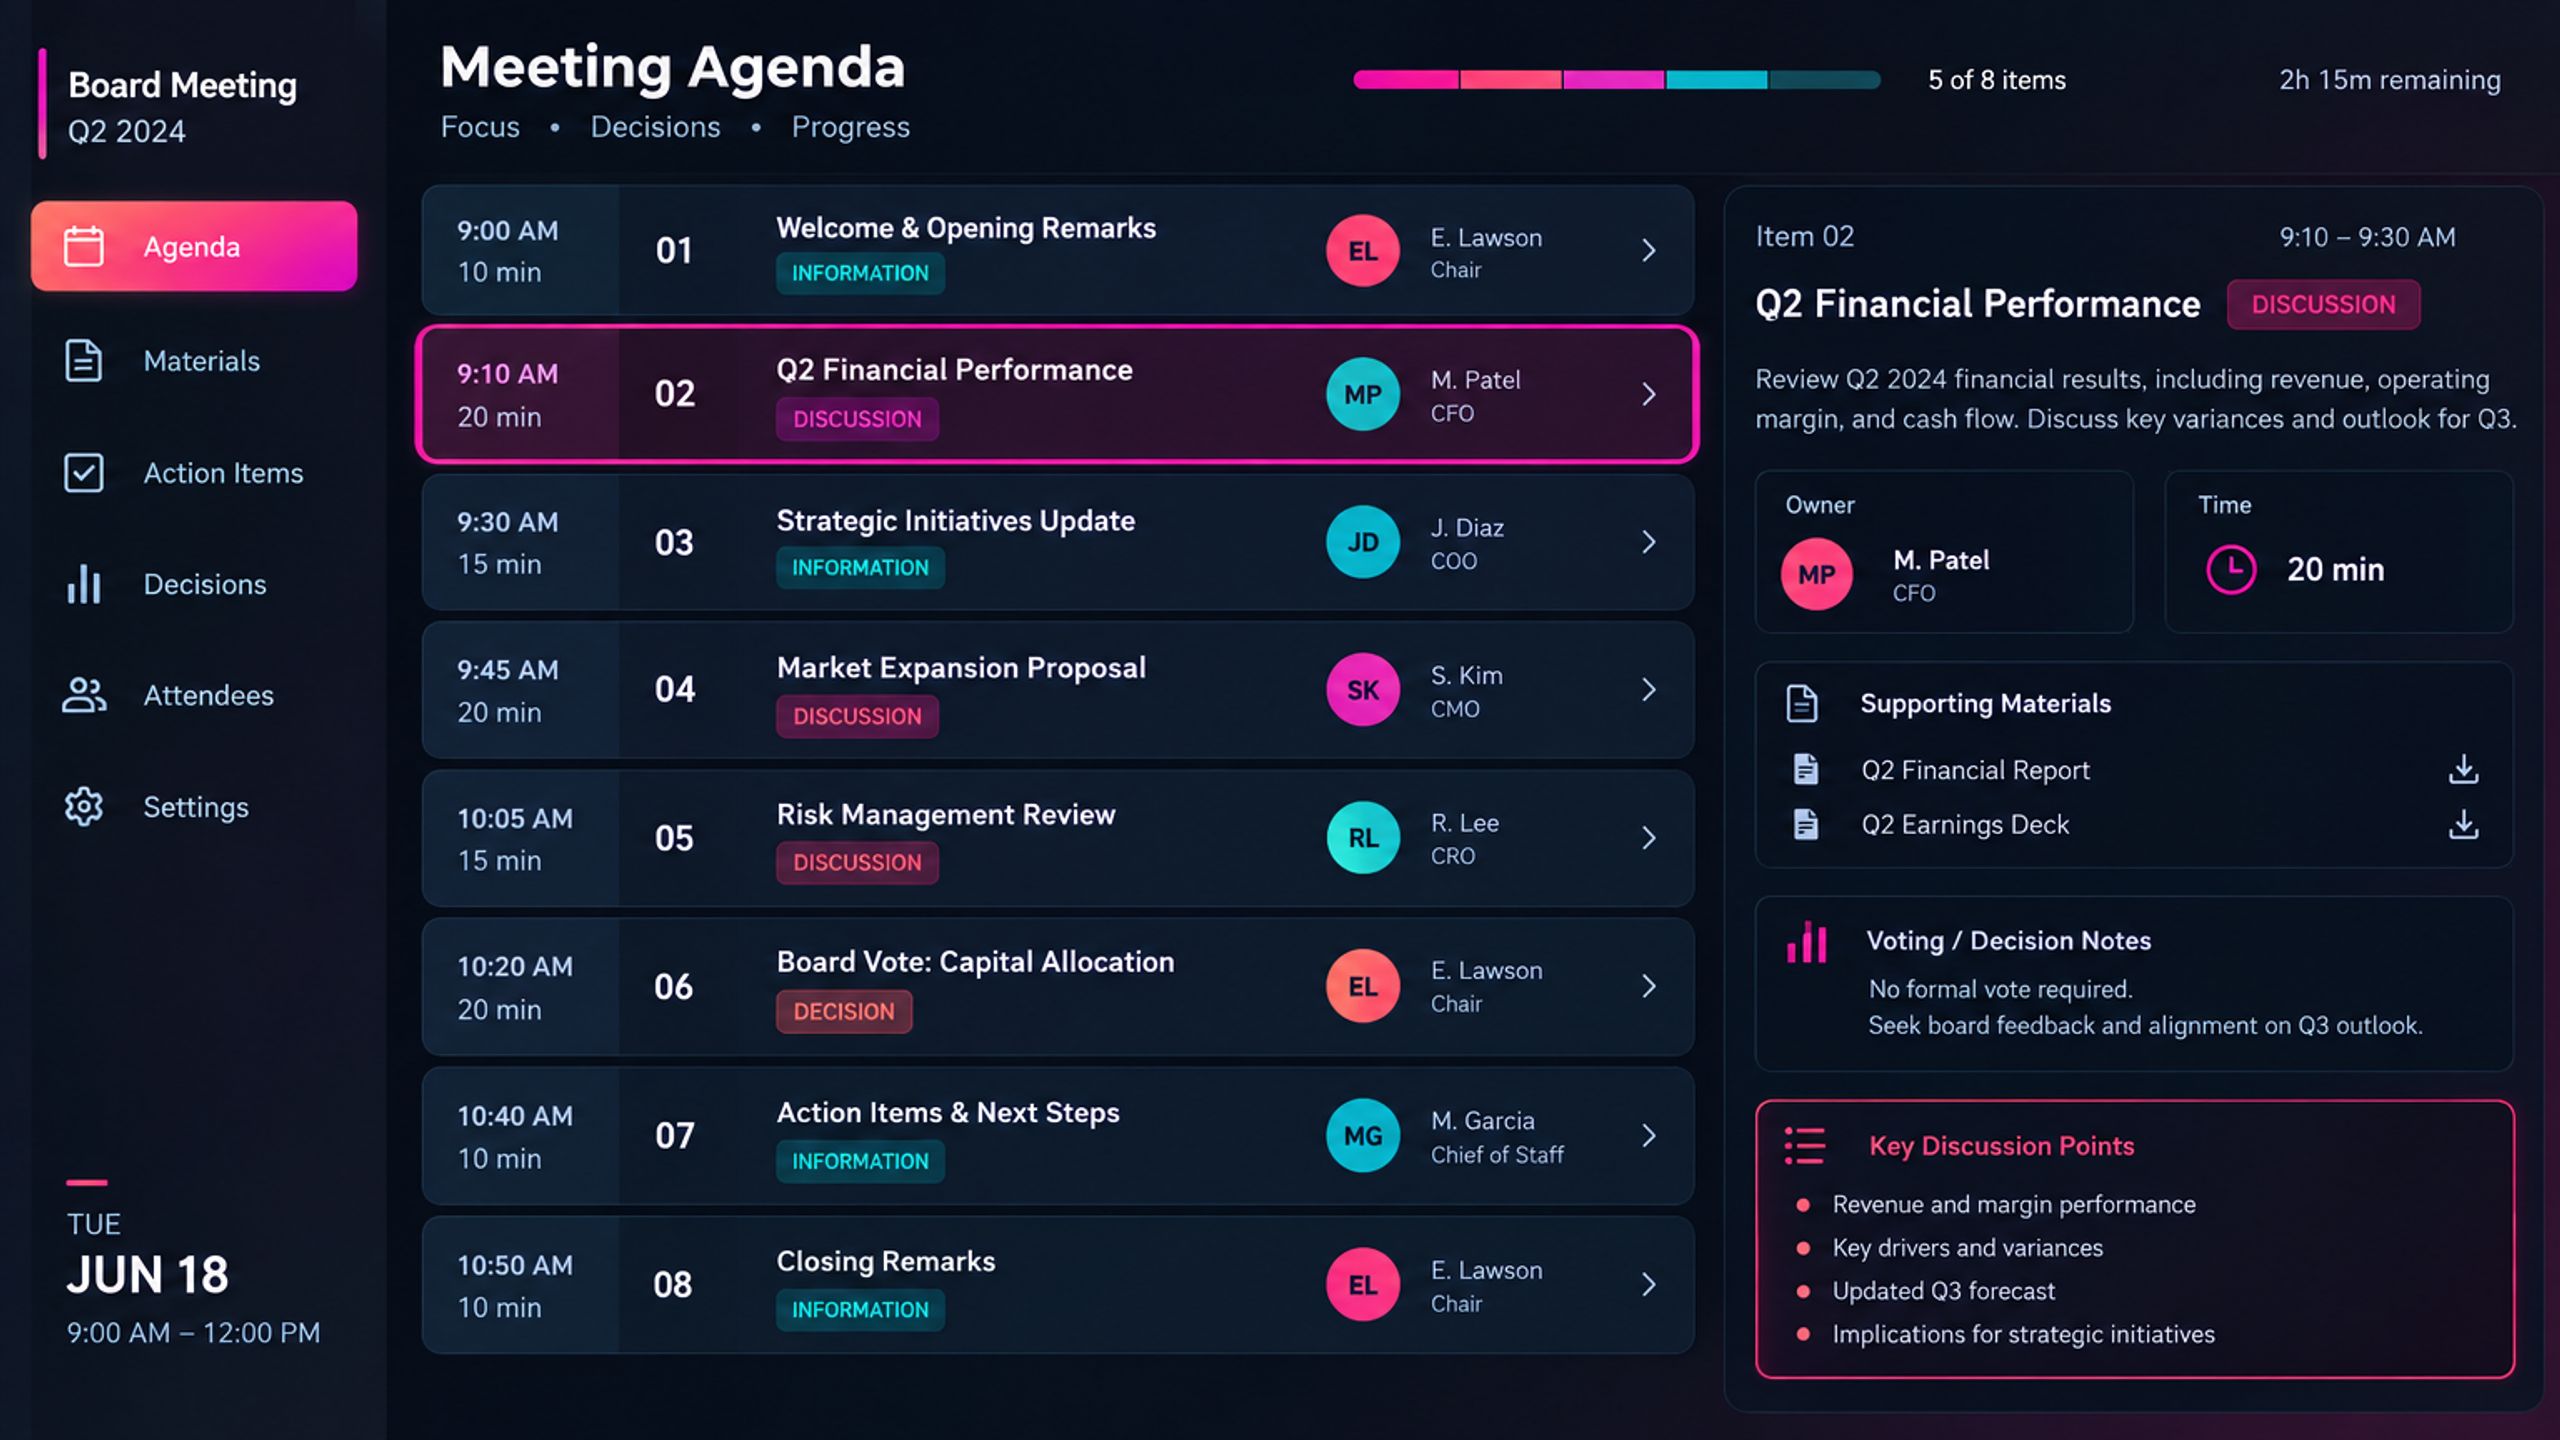
Task: Select the Progress header link
Action: pos(851,127)
